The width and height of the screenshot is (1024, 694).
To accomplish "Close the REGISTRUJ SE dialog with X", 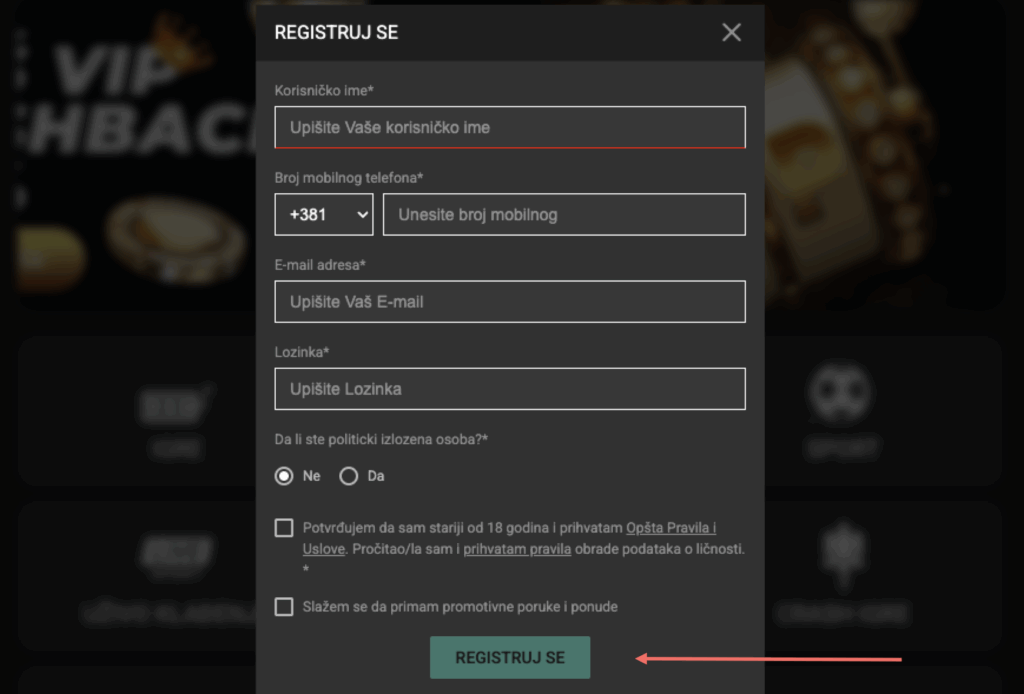I will pos(731,32).
